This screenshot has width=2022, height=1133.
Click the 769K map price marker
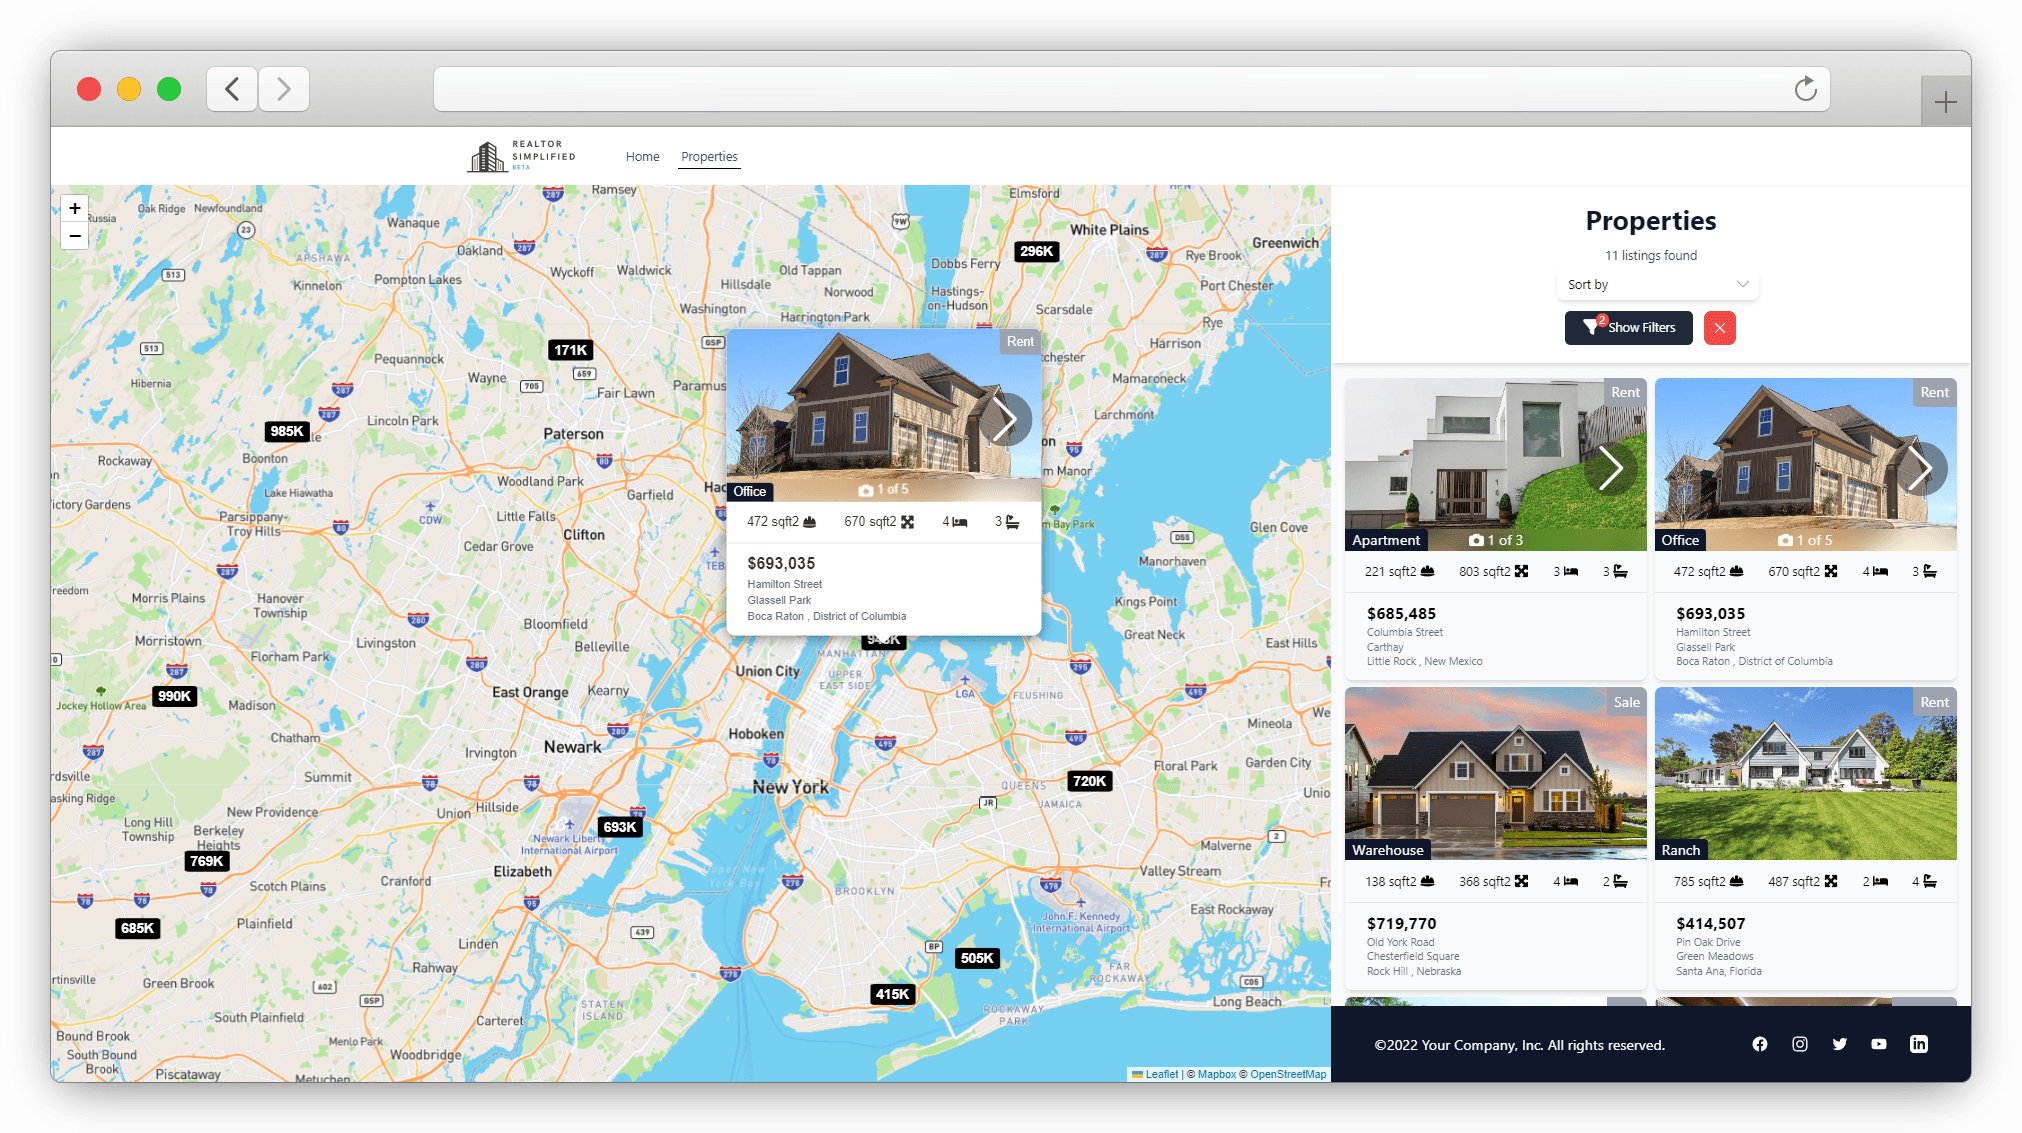(x=207, y=861)
